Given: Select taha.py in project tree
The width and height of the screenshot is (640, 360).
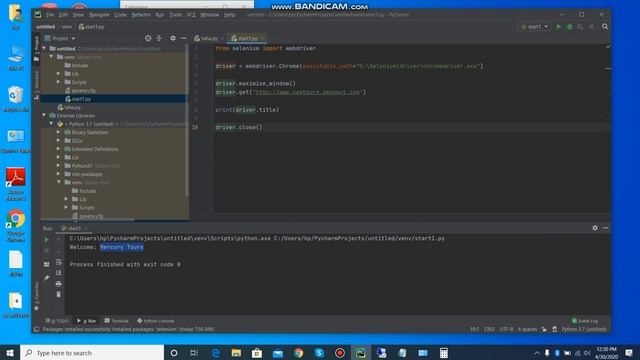Looking at the screenshot, I should 72,107.
